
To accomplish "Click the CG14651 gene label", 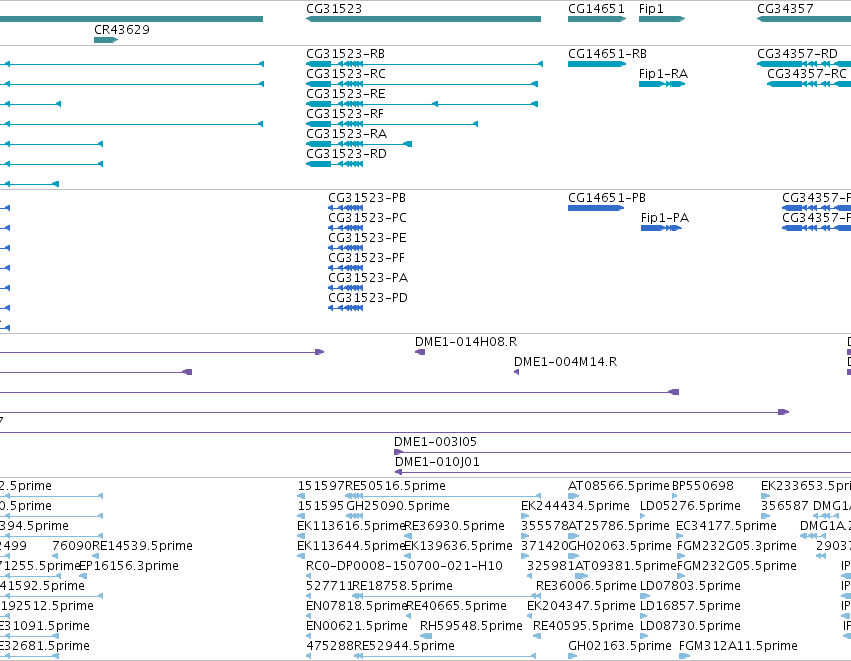I will click(596, 9).
